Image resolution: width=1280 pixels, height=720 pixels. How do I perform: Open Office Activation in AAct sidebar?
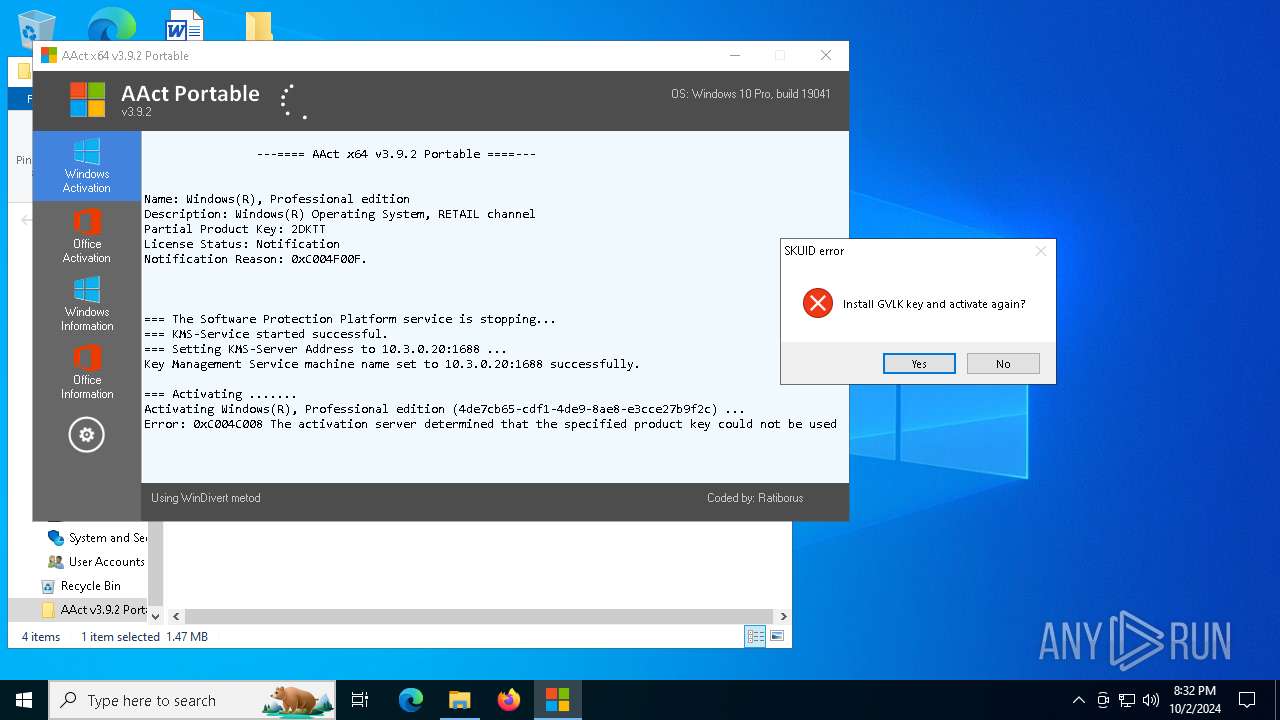click(x=87, y=236)
